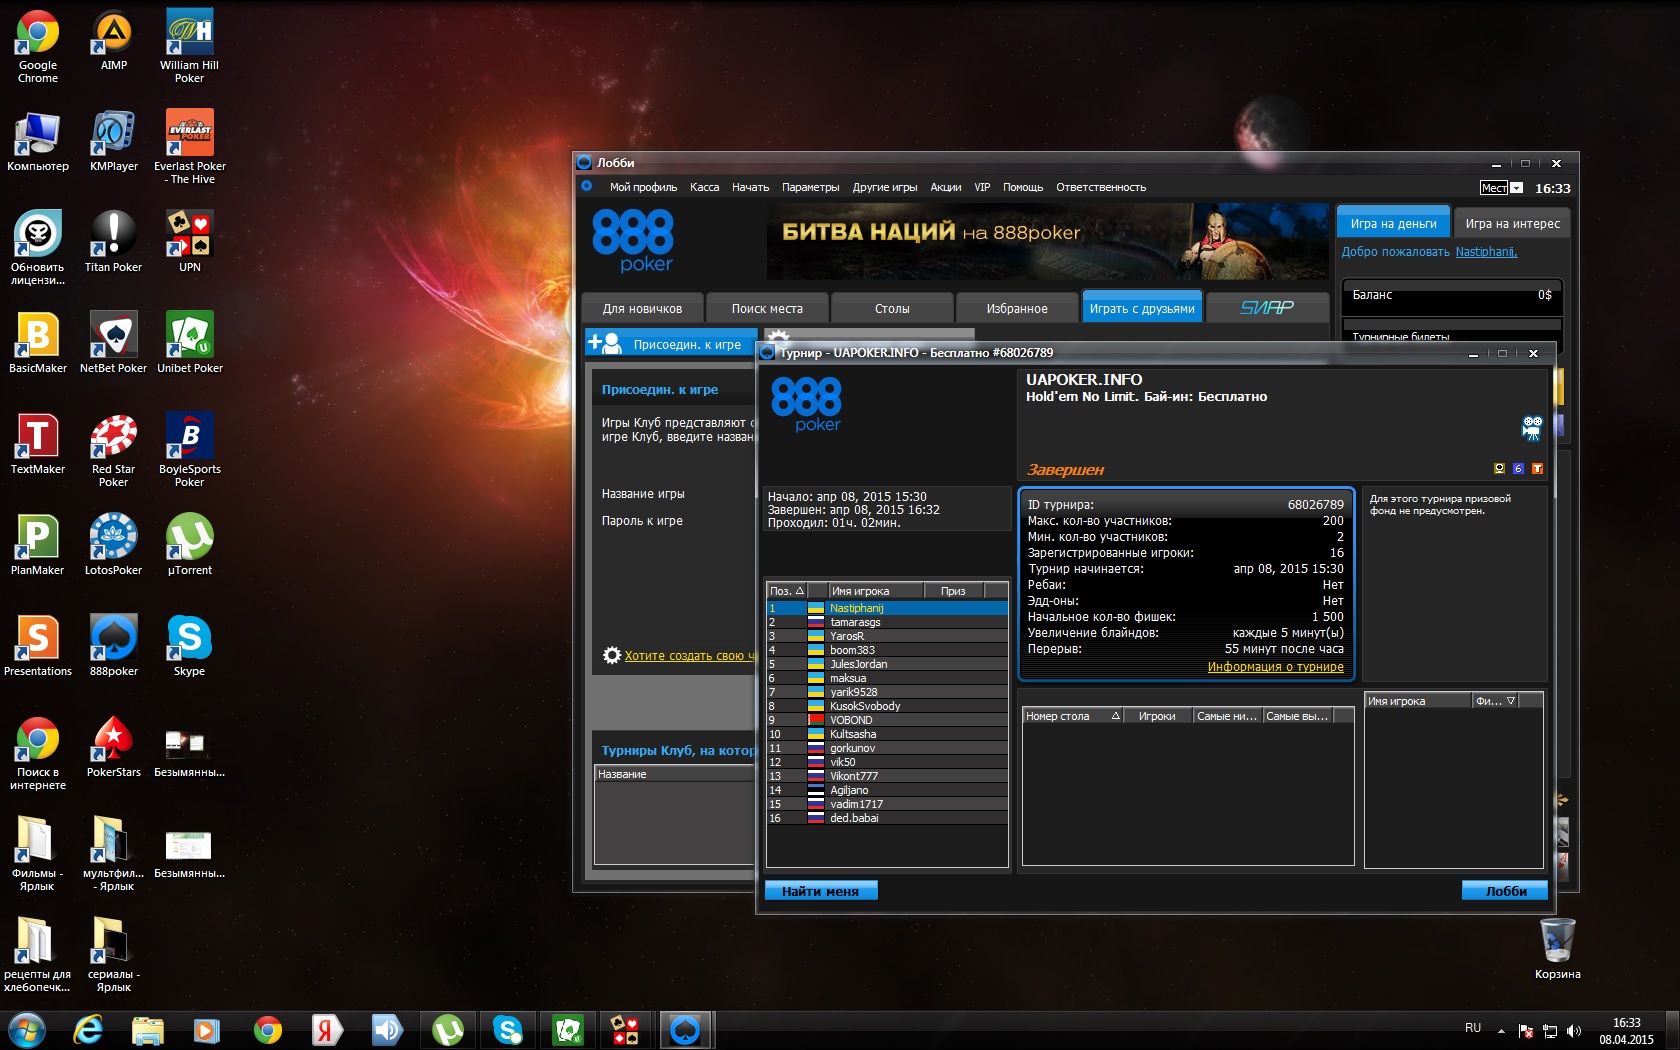1680x1050 pixels.
Task: Select the Поиск места tab
Action: 767,308
